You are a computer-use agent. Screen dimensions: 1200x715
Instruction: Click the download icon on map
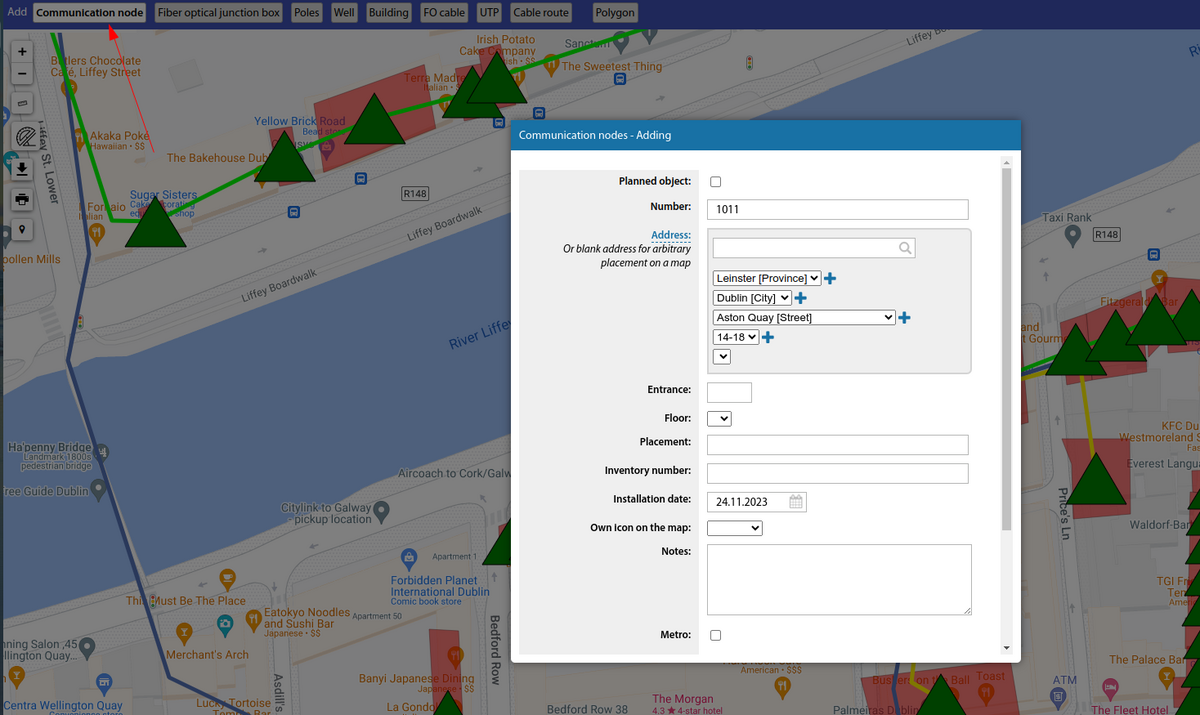click(x=22, y=169)
